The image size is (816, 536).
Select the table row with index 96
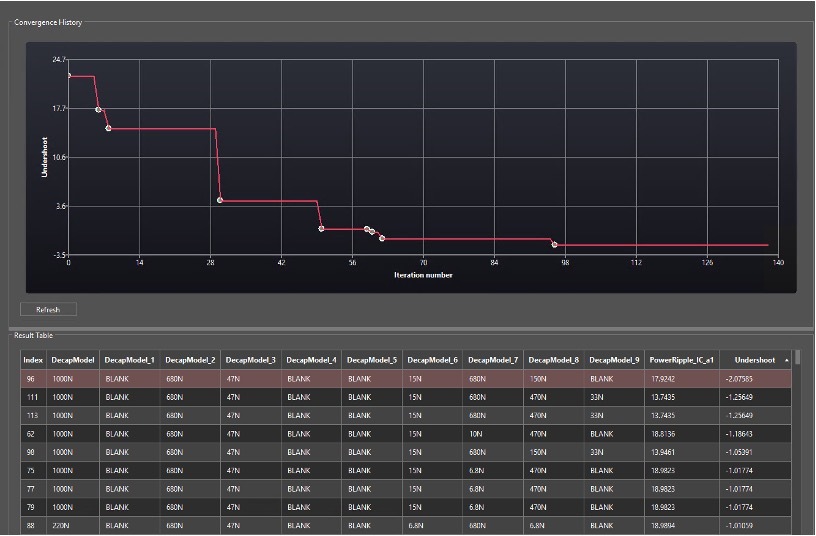(x=406, y=379)
